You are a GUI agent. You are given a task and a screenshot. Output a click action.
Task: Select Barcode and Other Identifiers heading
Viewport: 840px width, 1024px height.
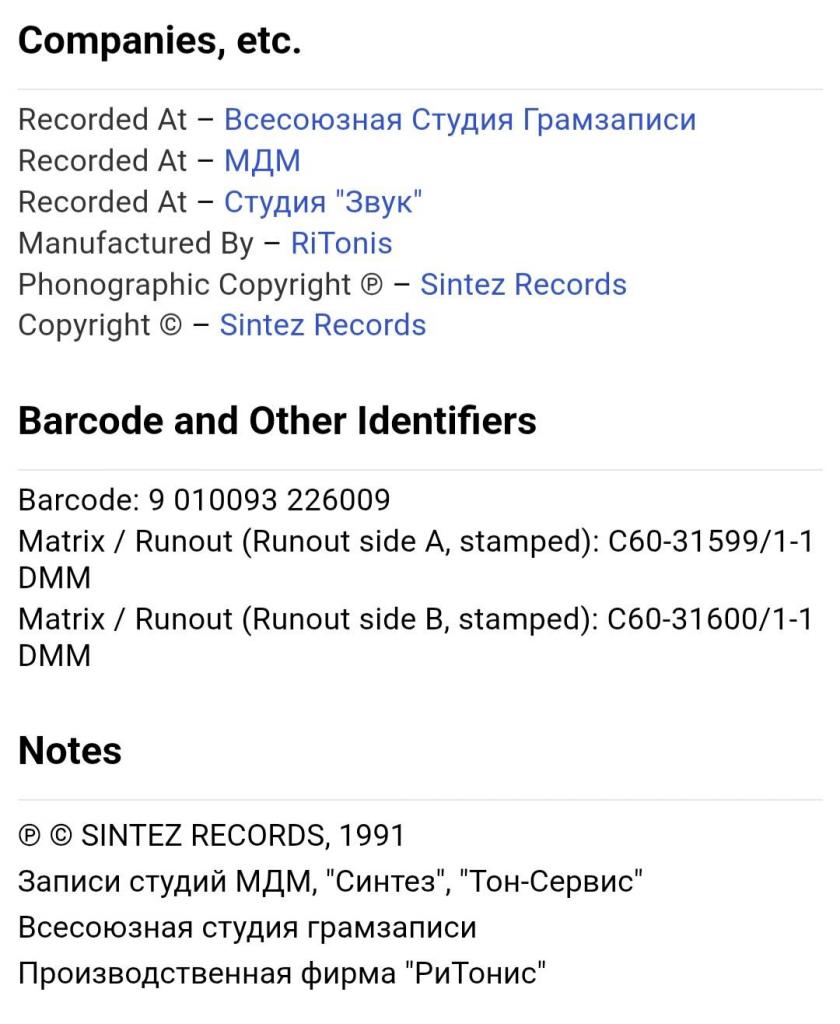[277, 421]
